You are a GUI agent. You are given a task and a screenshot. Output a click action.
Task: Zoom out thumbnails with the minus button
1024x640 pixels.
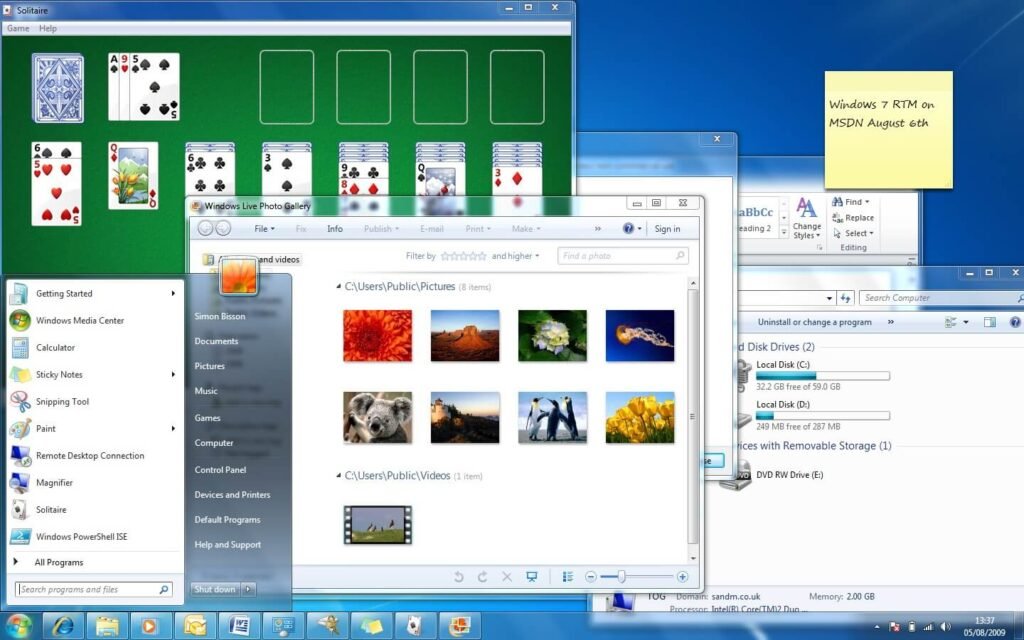590,577
